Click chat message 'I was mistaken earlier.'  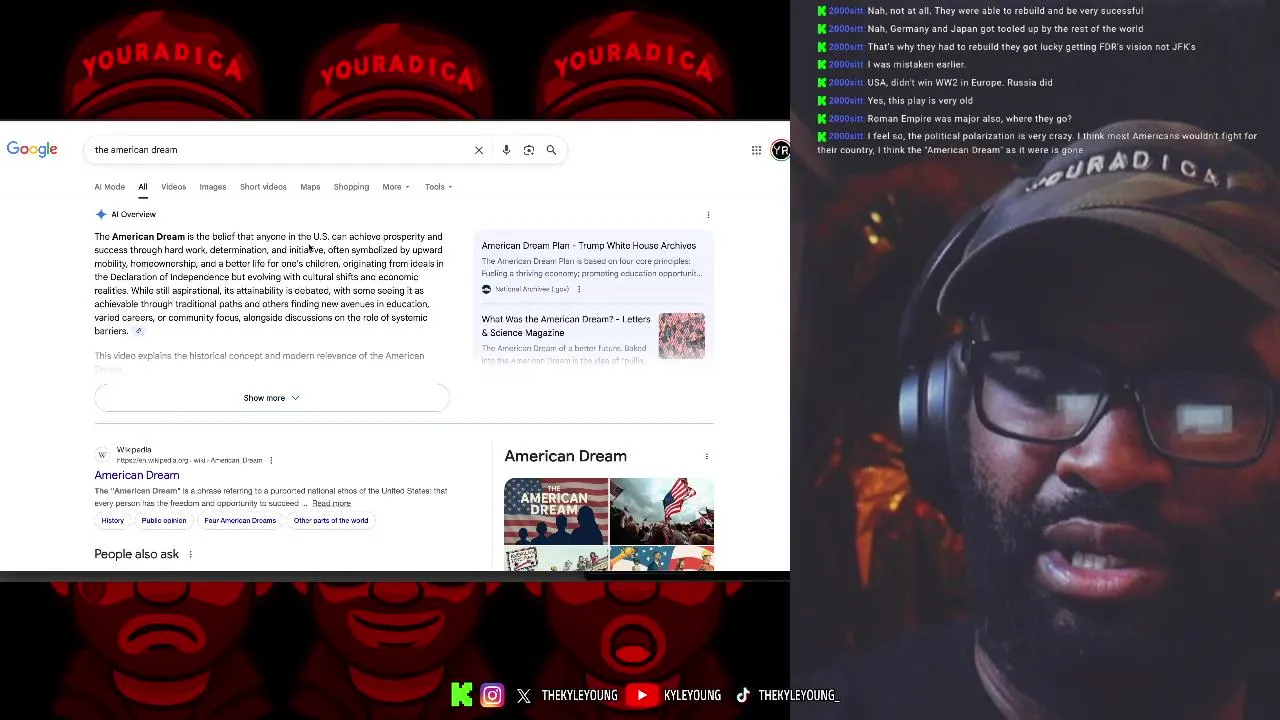916,65
